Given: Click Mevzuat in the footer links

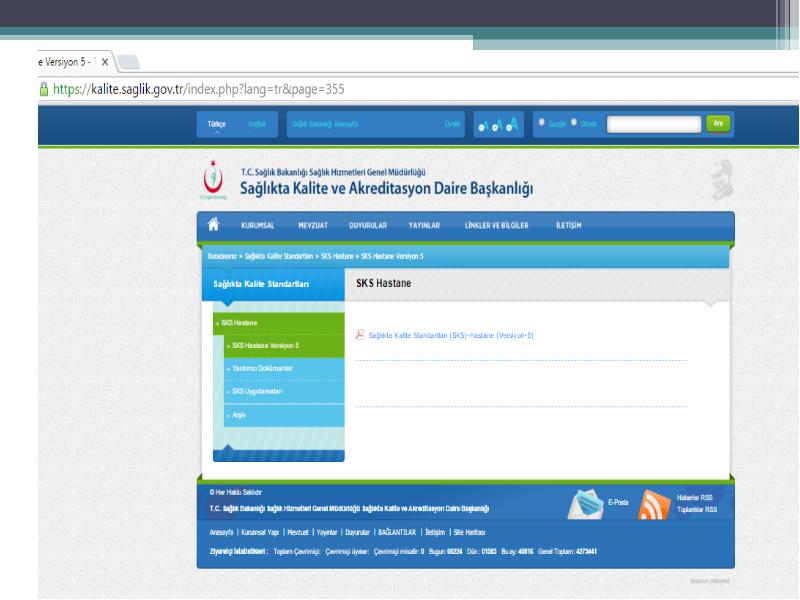Looking at the screenshot, I should pyautogui.click(x=298, y=532).
